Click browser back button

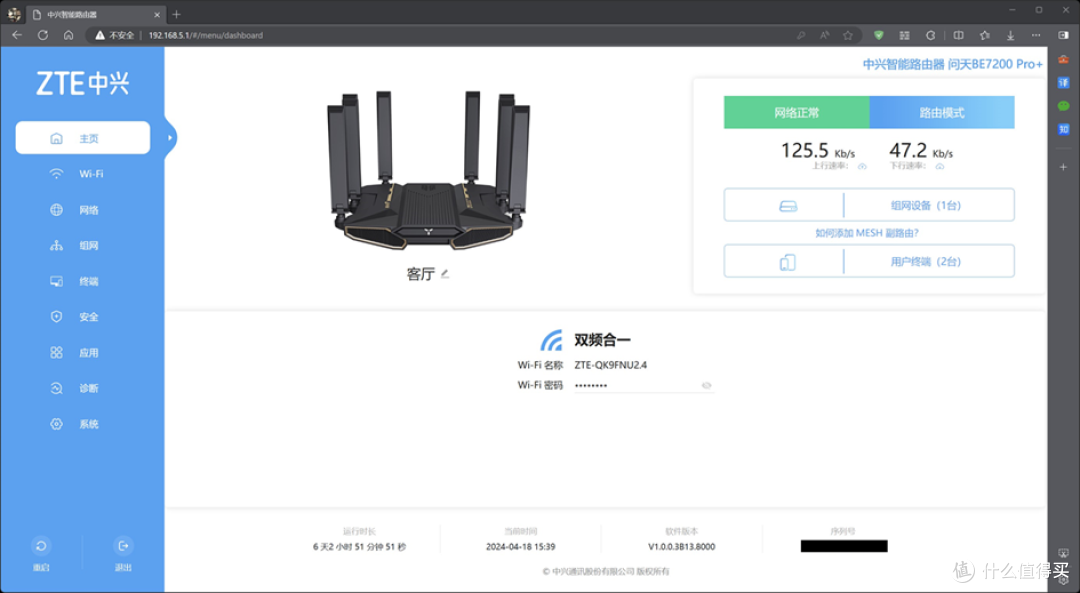[17, 35]
